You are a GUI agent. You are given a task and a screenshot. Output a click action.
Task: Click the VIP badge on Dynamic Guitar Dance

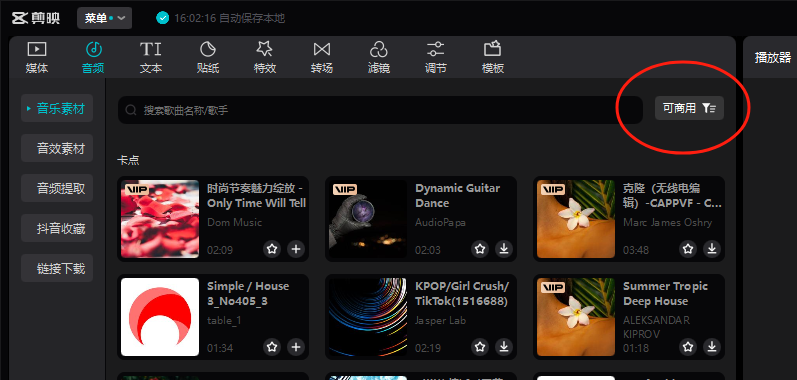pyautogui.click(x=345, y=189)
